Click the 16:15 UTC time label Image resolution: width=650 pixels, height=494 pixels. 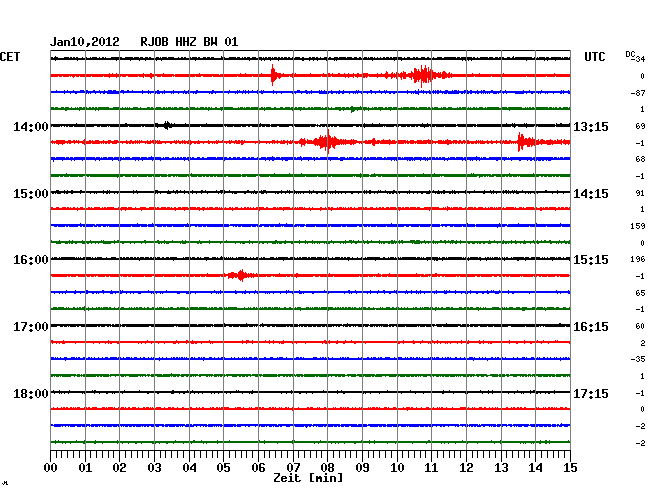(x=591, y=327)
